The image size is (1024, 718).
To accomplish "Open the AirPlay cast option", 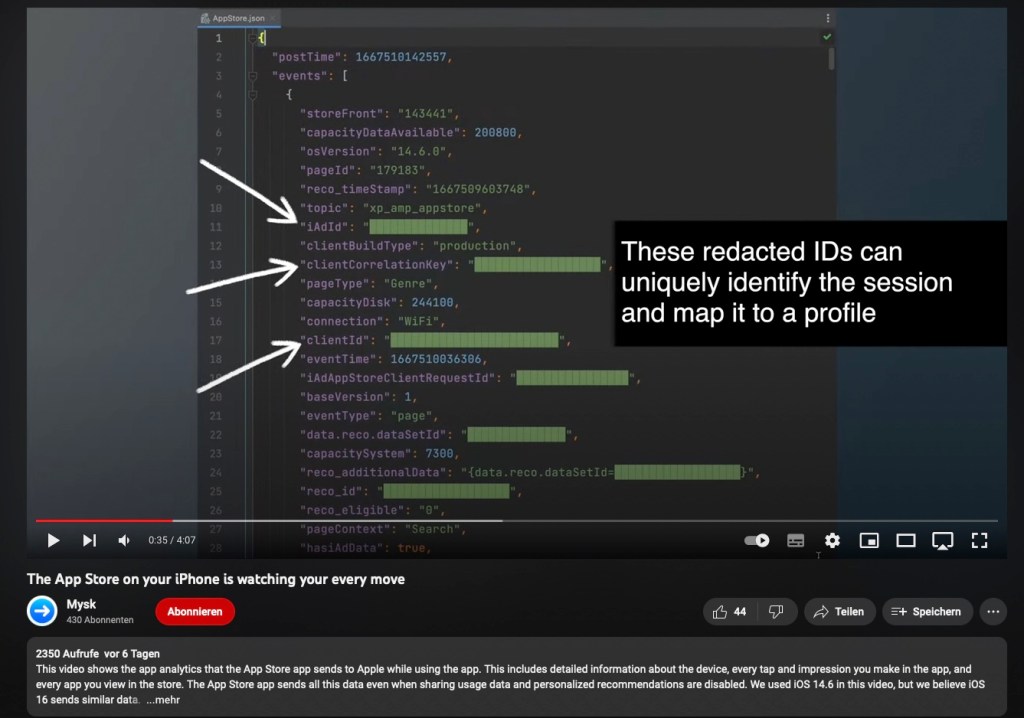I will click(942, 541).
